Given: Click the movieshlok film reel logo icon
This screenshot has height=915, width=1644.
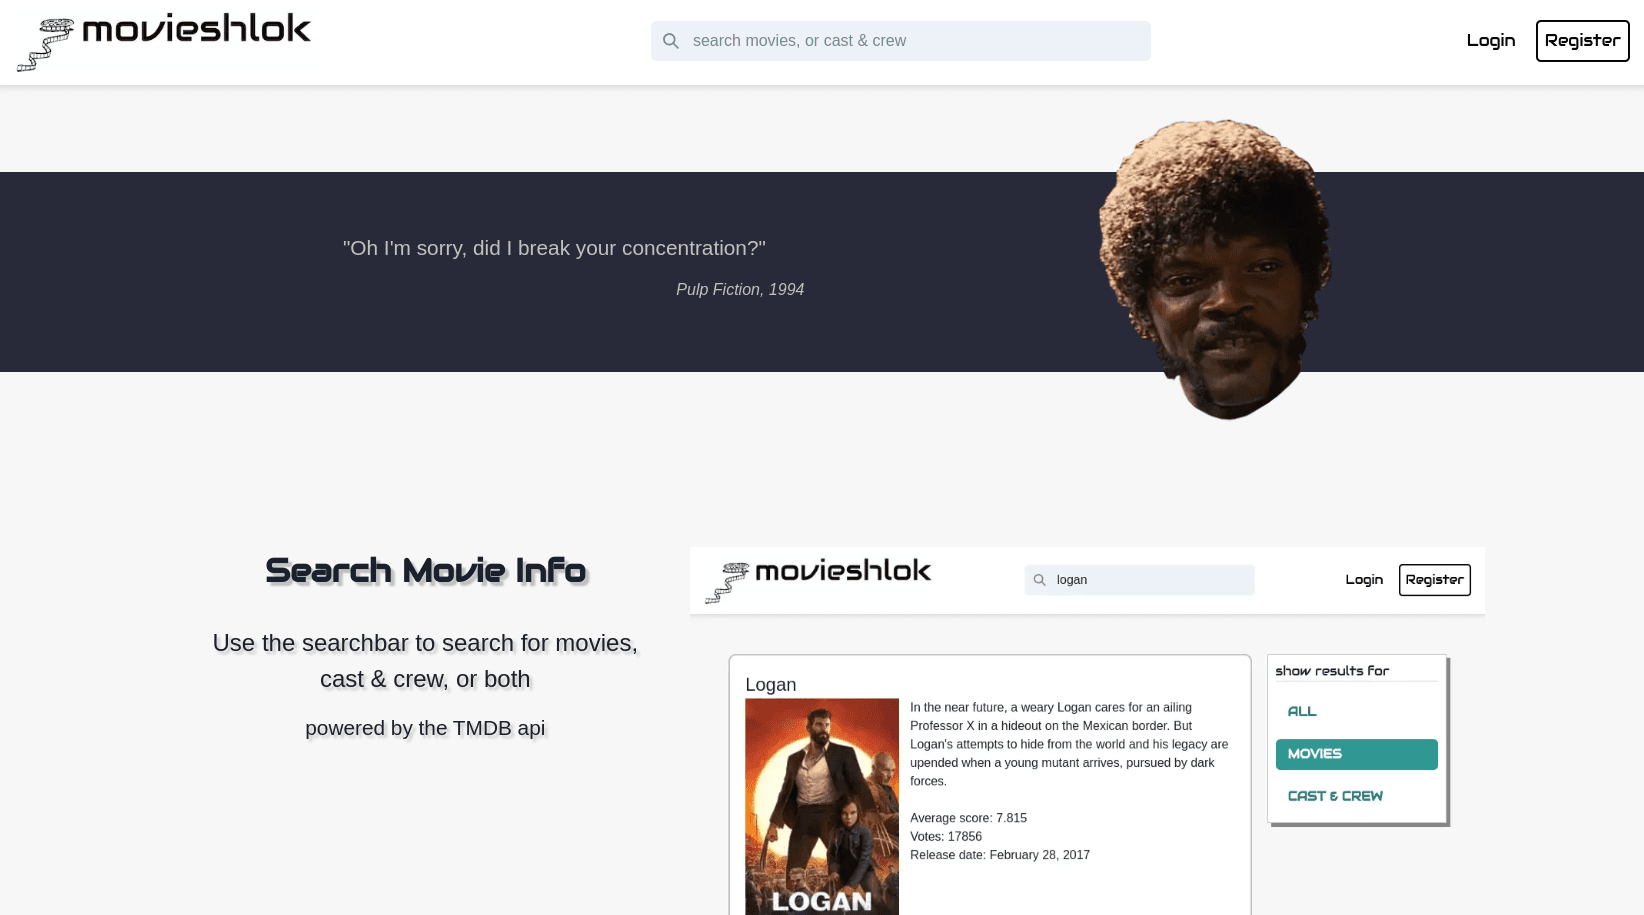Looking at the screenshot, I should (x=46, y=45).
